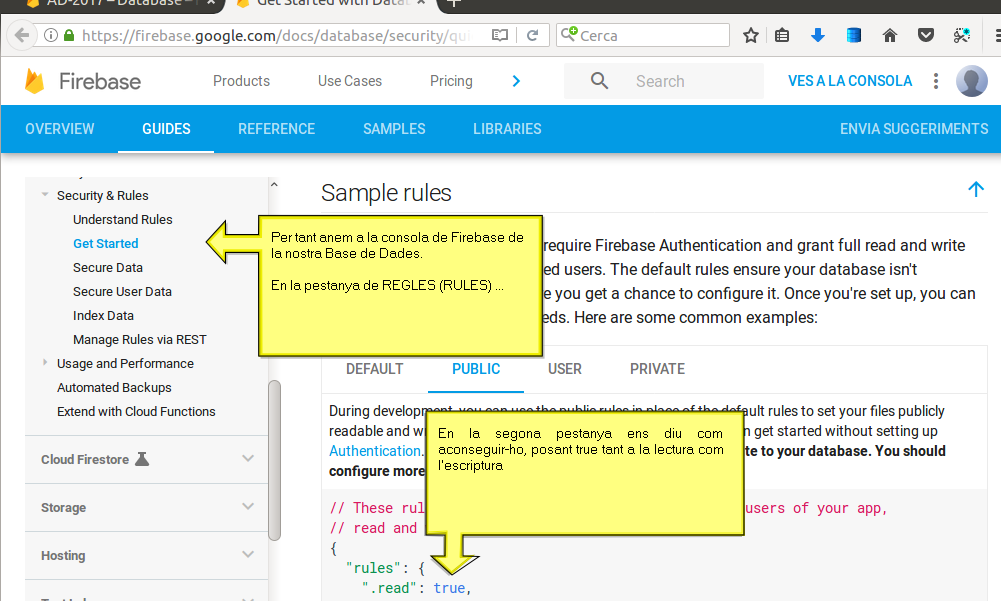
Task: Open Understand Rules guide
Action: [123, 220]
